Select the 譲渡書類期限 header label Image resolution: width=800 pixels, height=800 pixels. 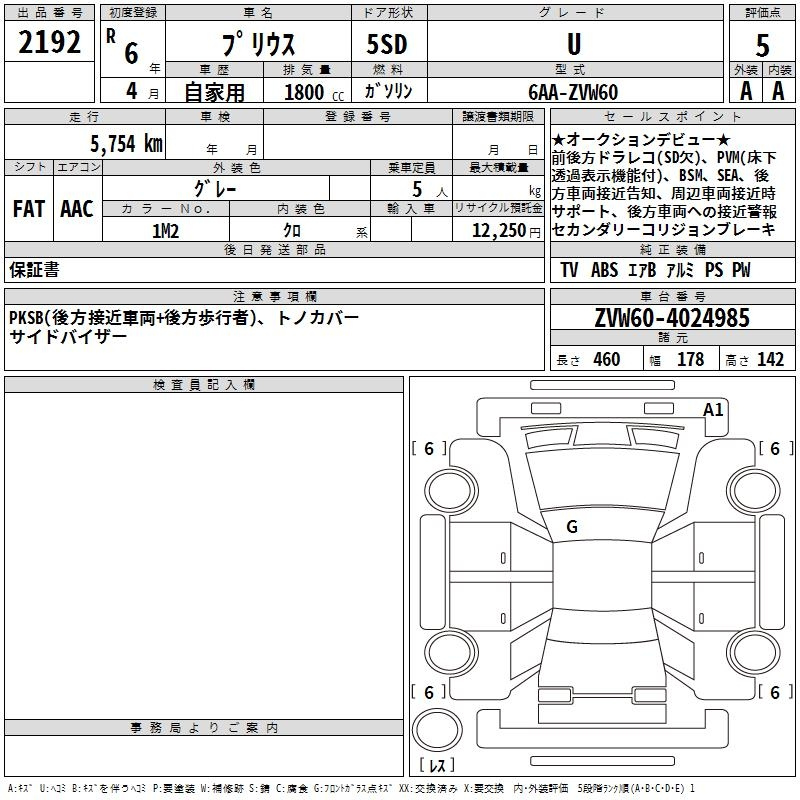[498, 117]
